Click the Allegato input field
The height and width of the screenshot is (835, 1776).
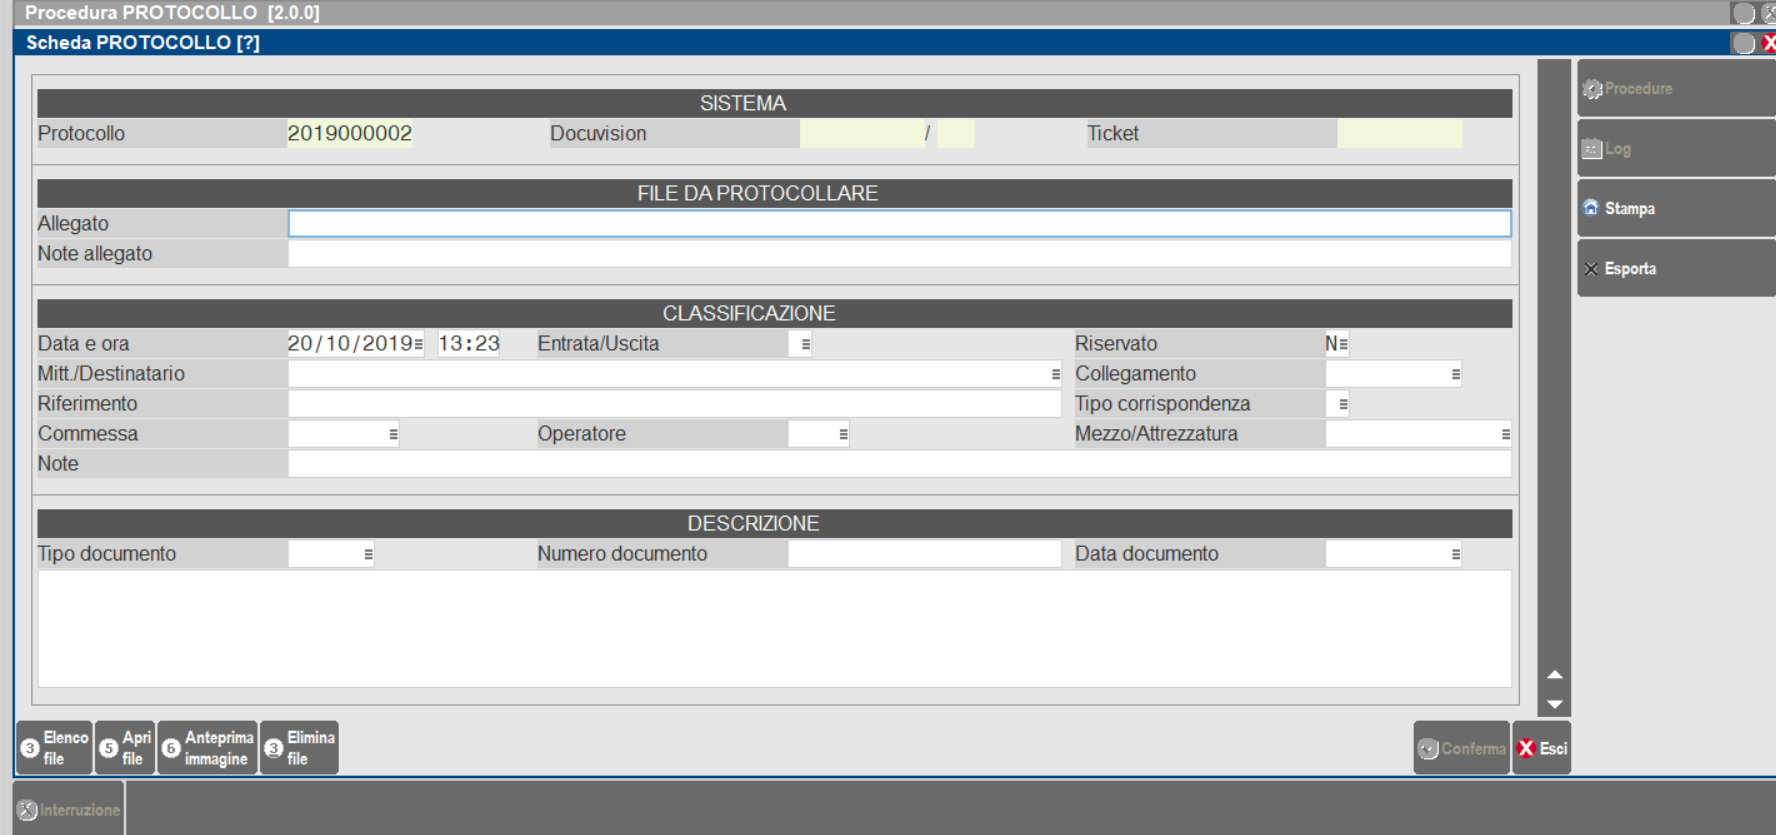click(898, 224)
